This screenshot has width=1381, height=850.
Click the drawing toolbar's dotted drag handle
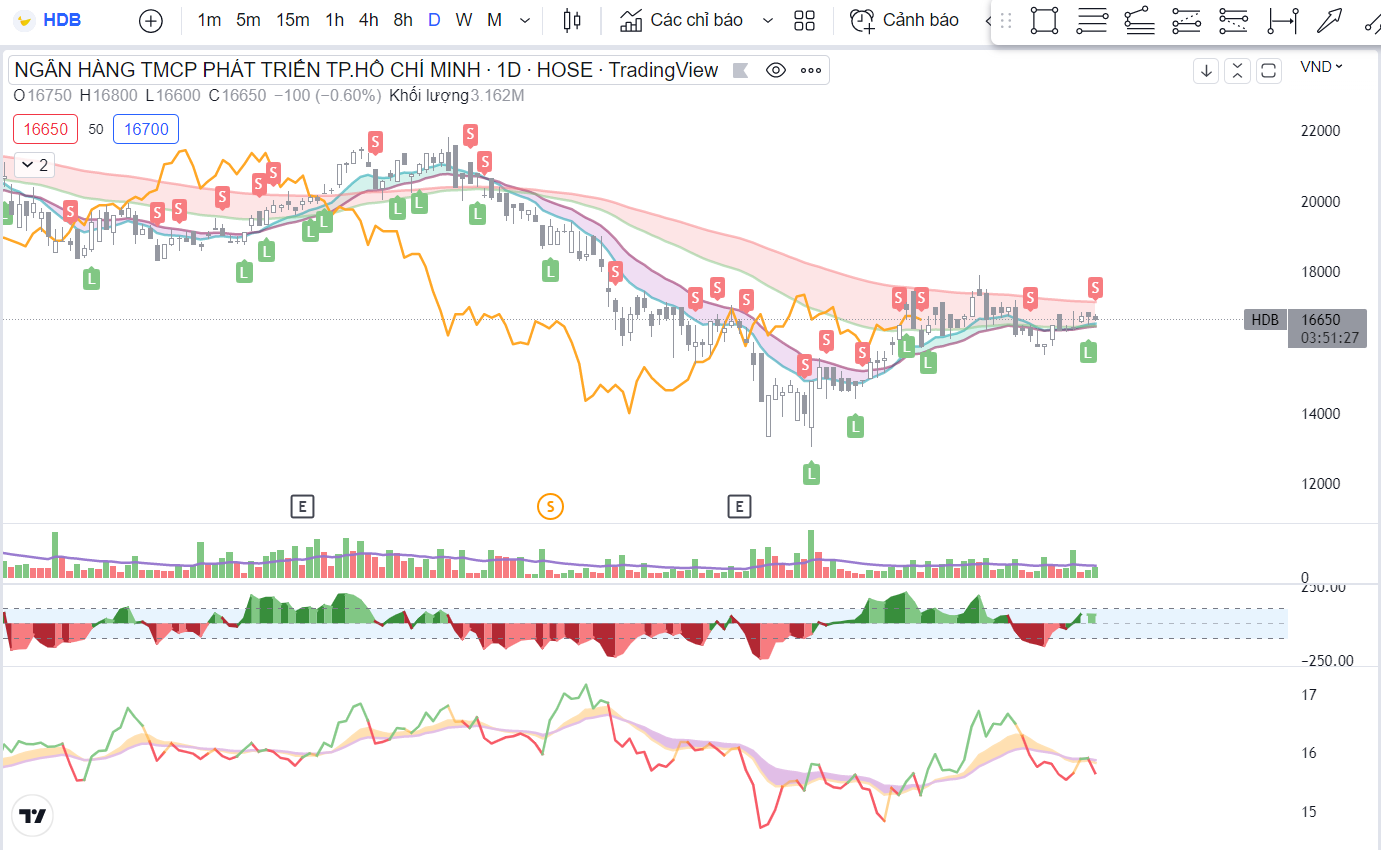coord(1006,20)
